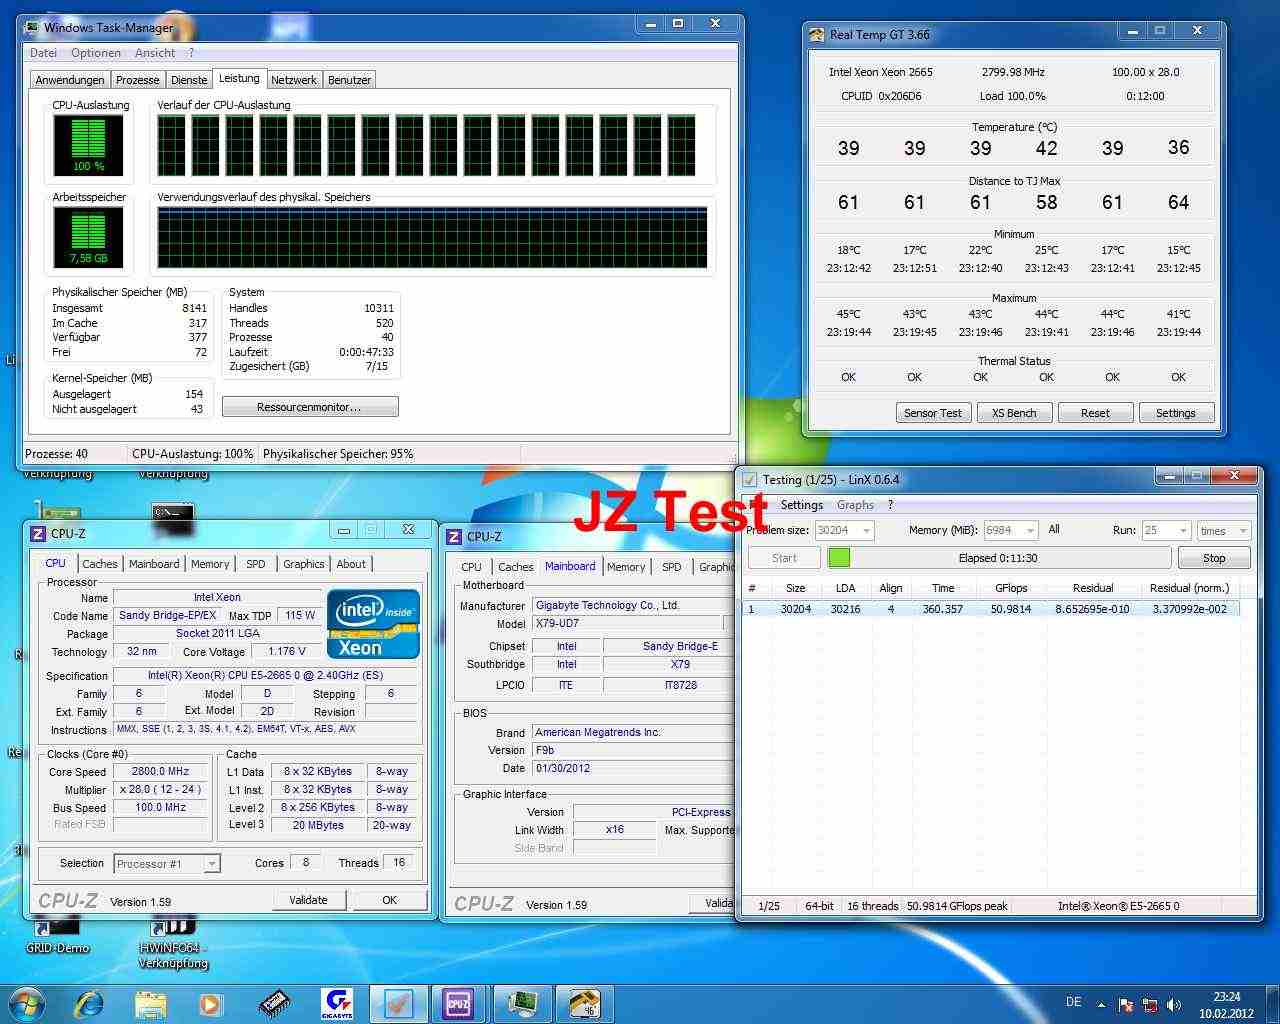Launch Internet Explorer from the taskbar

click(89, 1003)
